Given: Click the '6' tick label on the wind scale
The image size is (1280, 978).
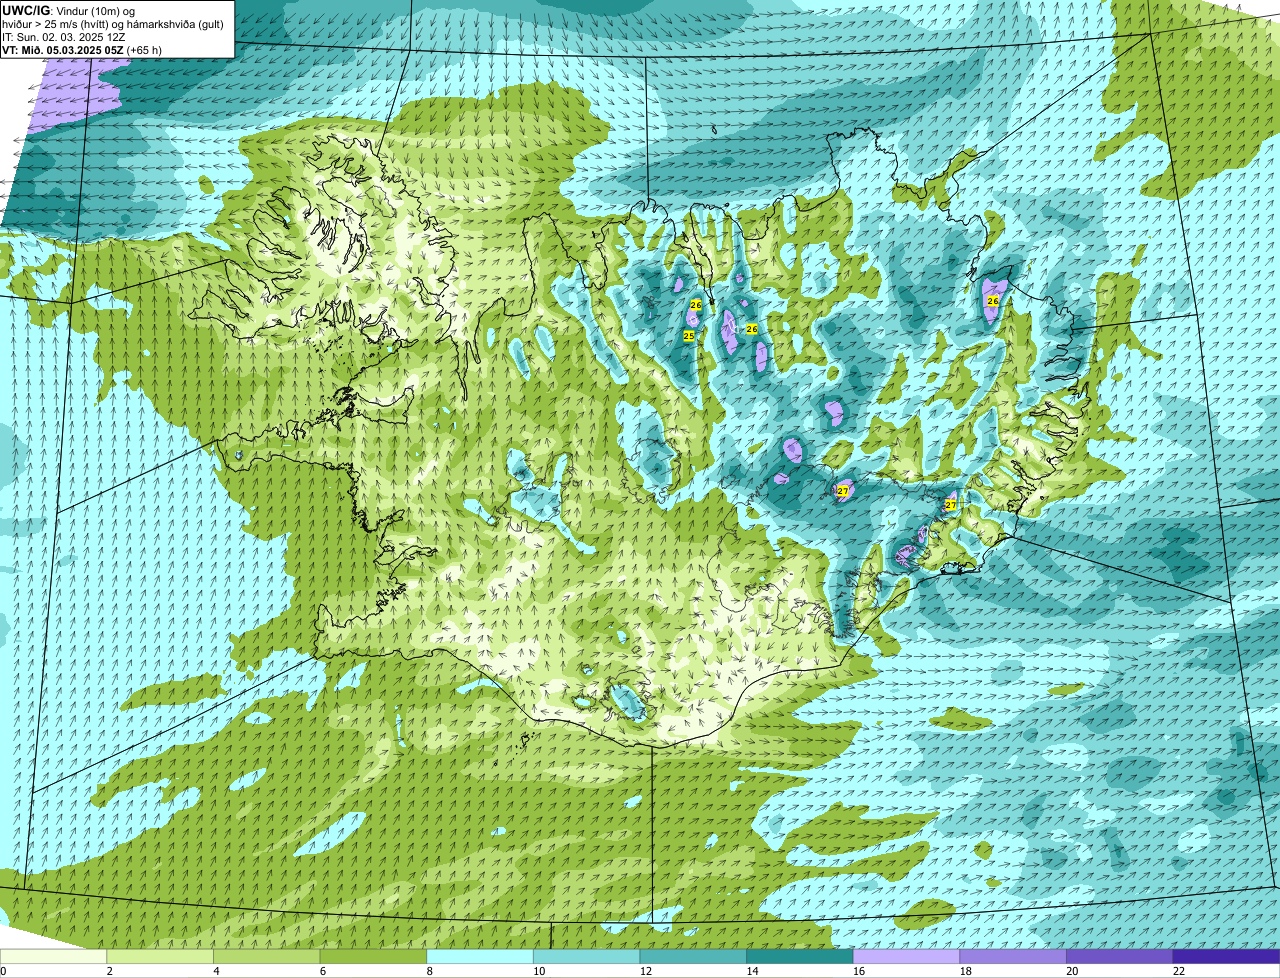Looking at the screenshot, I should [x=322, y=971].
